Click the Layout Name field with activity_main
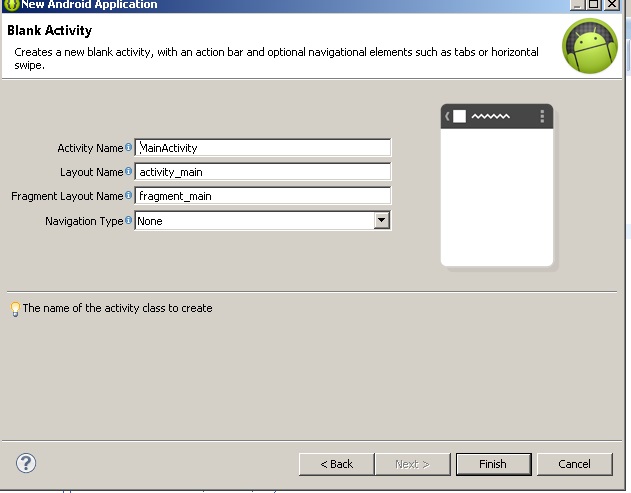The image size is (631, 493). click(x=263, y=172)
